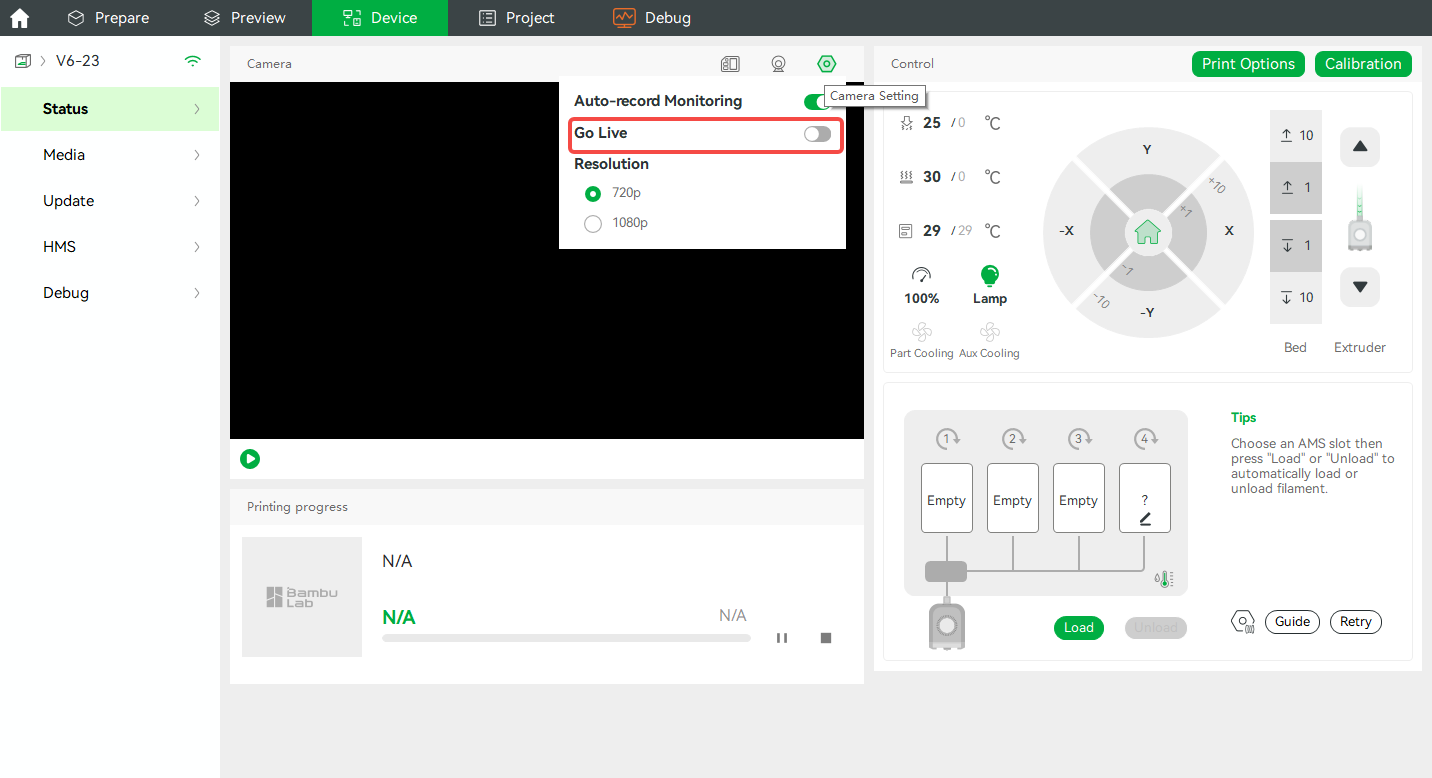The height and width of the screenshot is (778, 1432).
Task: Home the axes with center home icon
Action: tap(1147, 232)
